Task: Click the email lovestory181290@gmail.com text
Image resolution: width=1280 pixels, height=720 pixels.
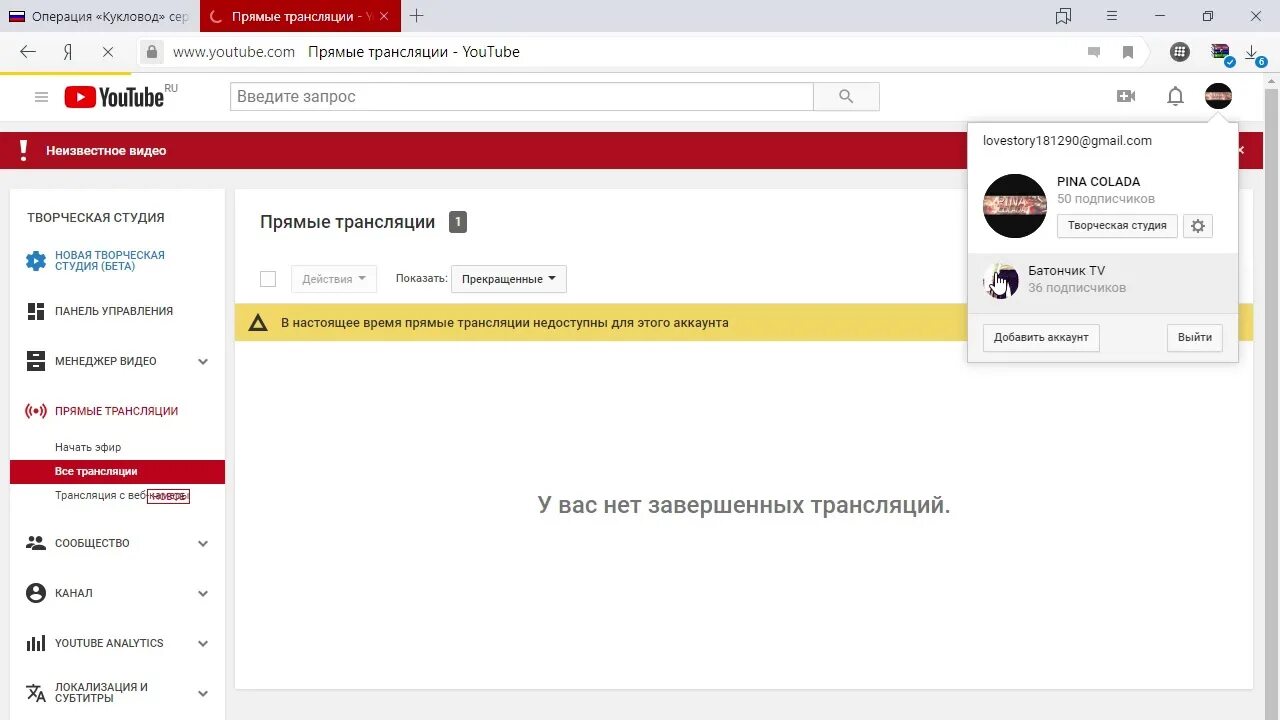Action: (x=1067, y=141)
